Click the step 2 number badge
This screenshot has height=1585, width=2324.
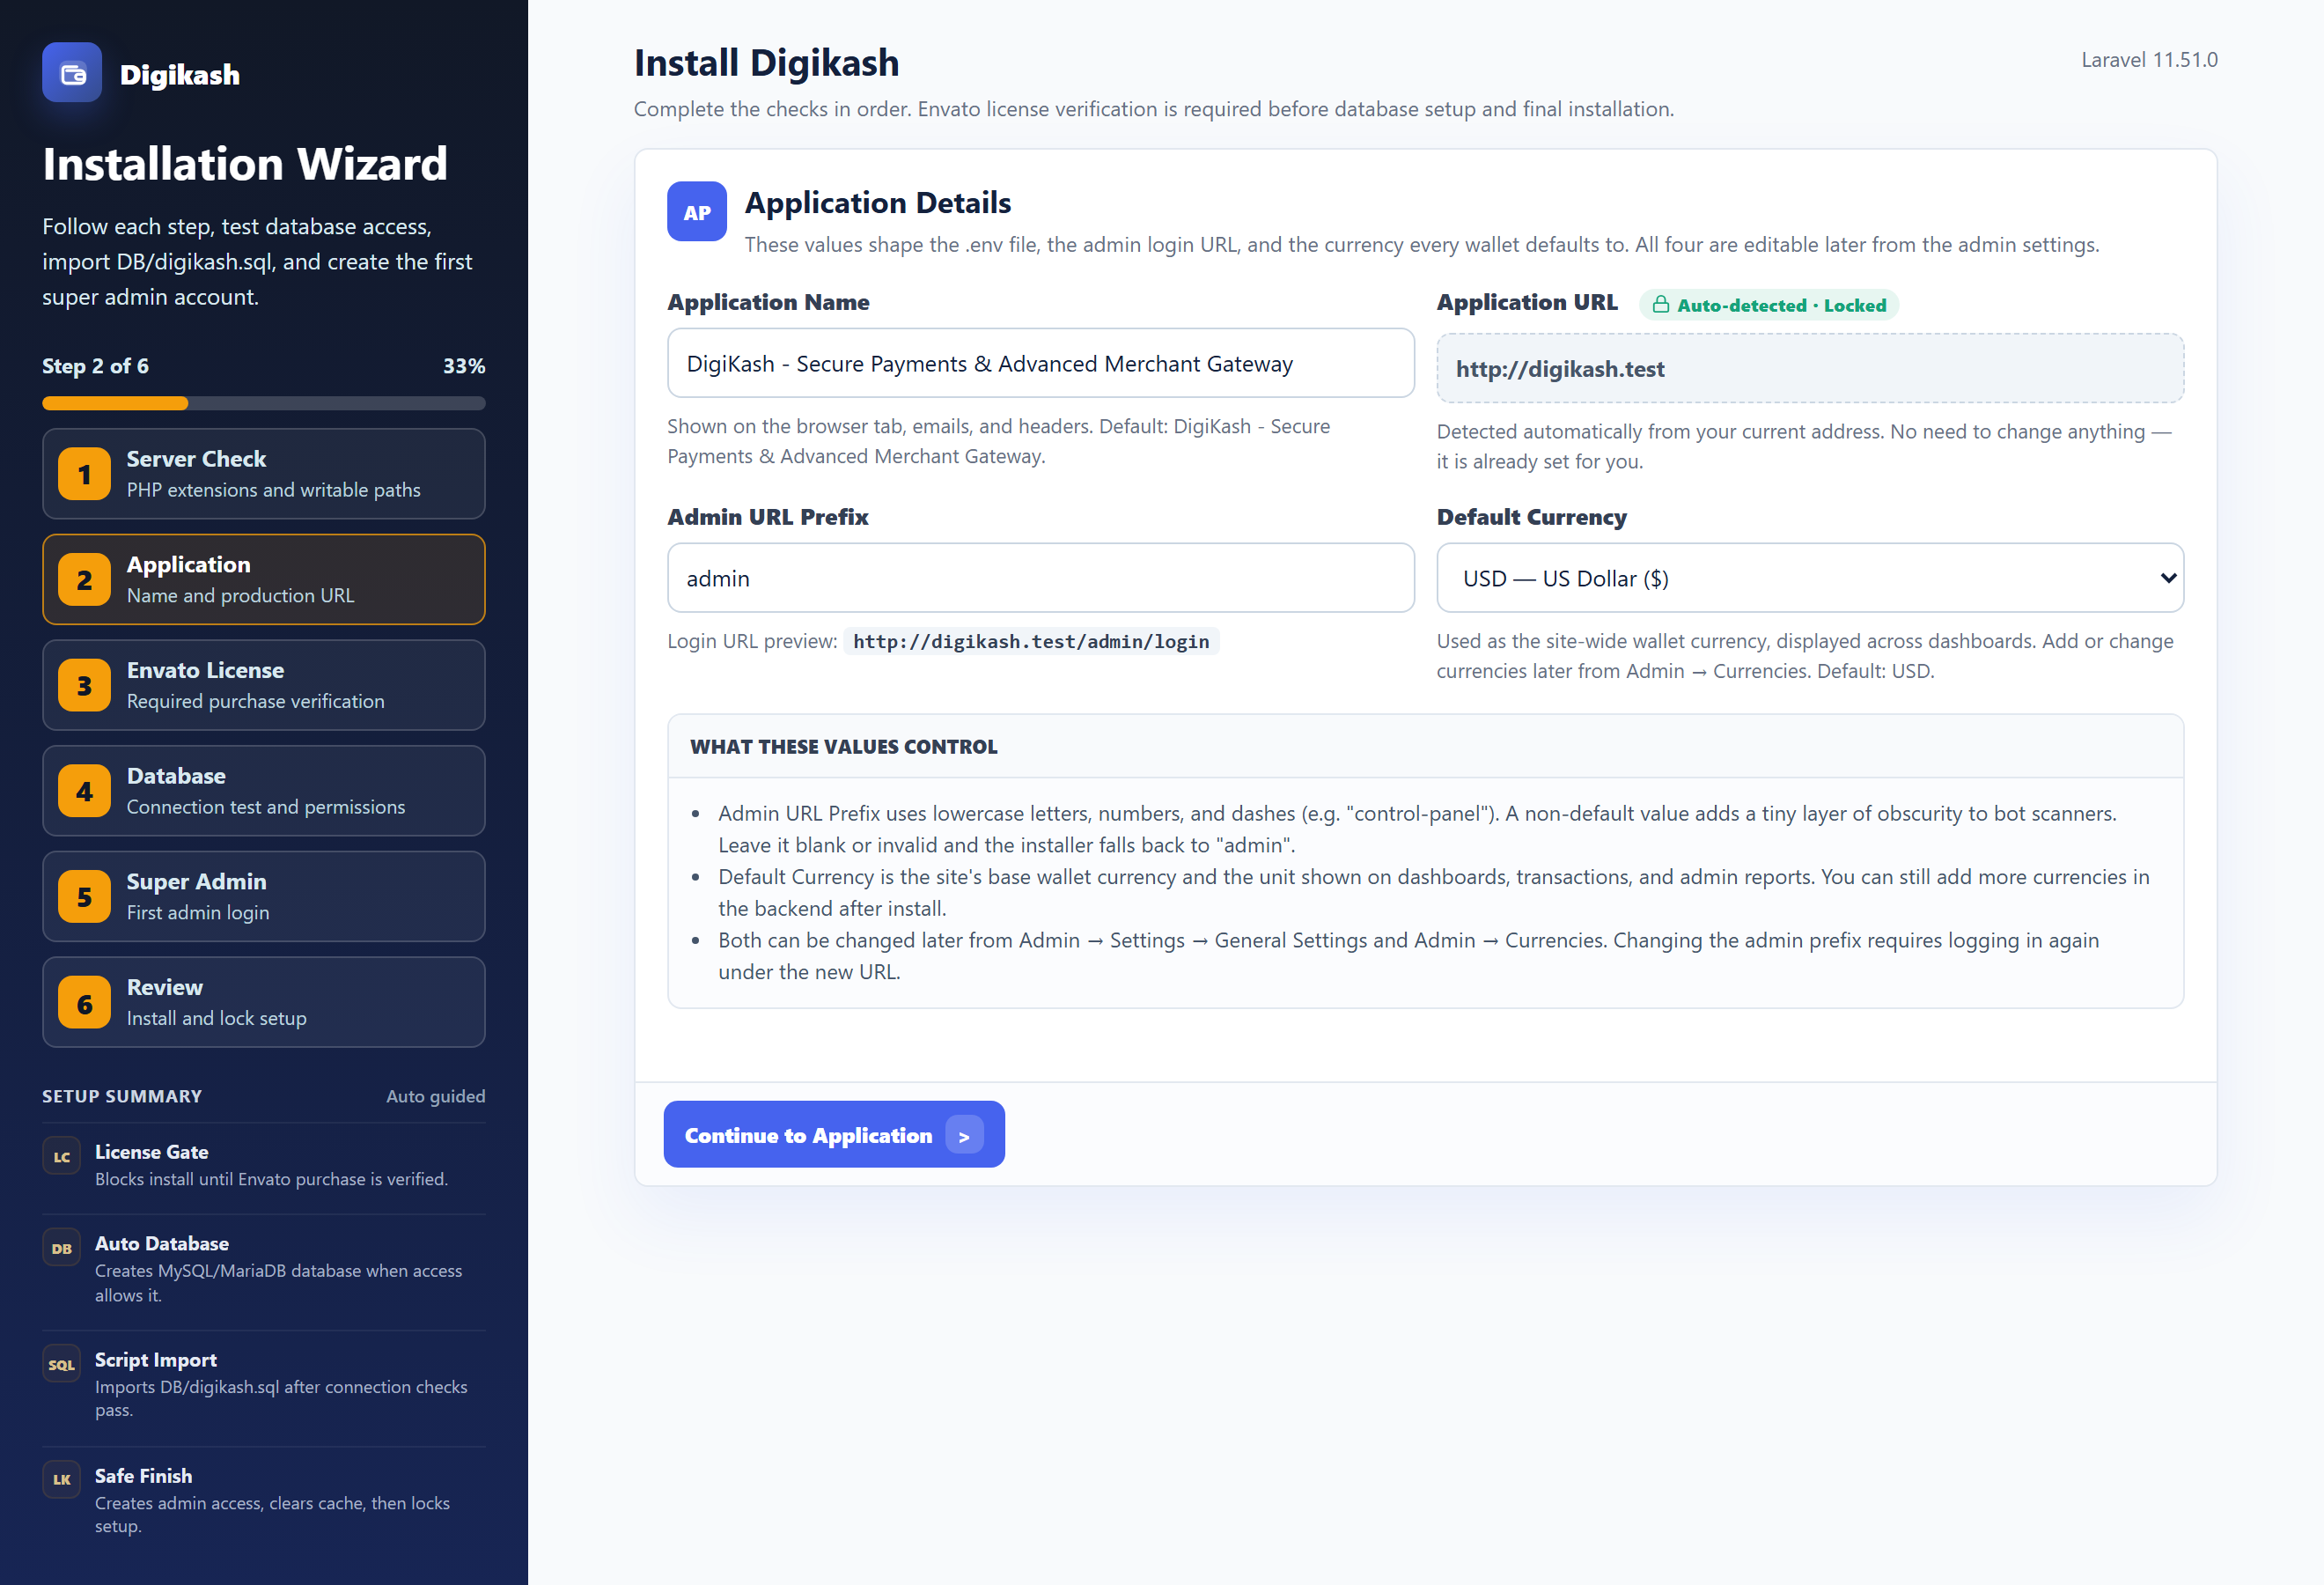[84, 580]
